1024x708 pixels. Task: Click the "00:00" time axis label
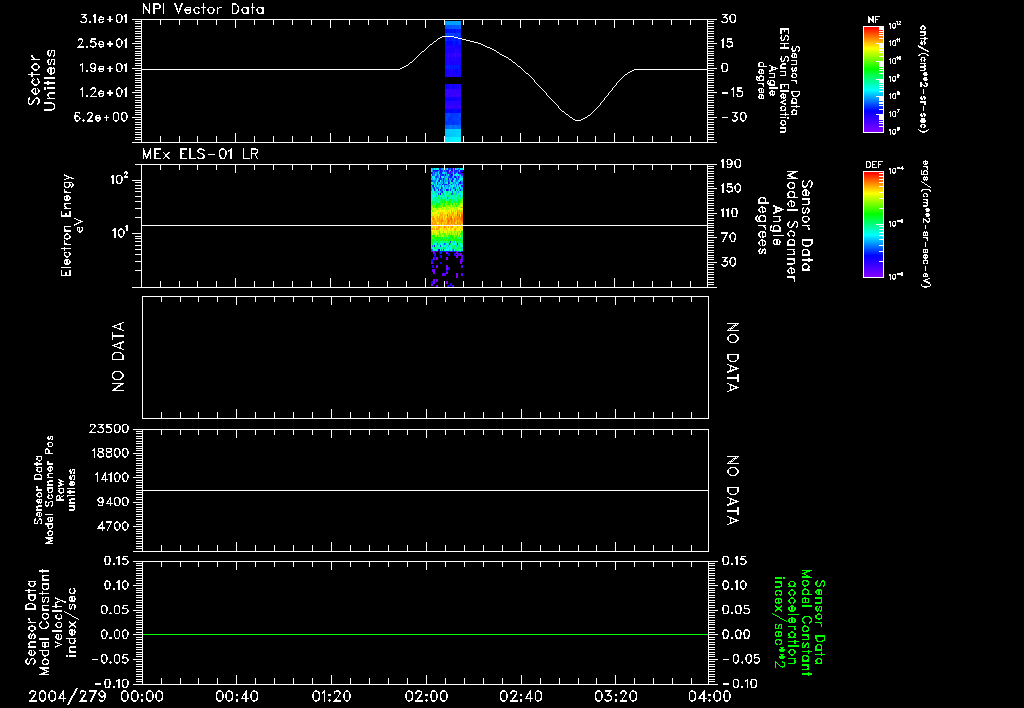[x=142, y=696]
